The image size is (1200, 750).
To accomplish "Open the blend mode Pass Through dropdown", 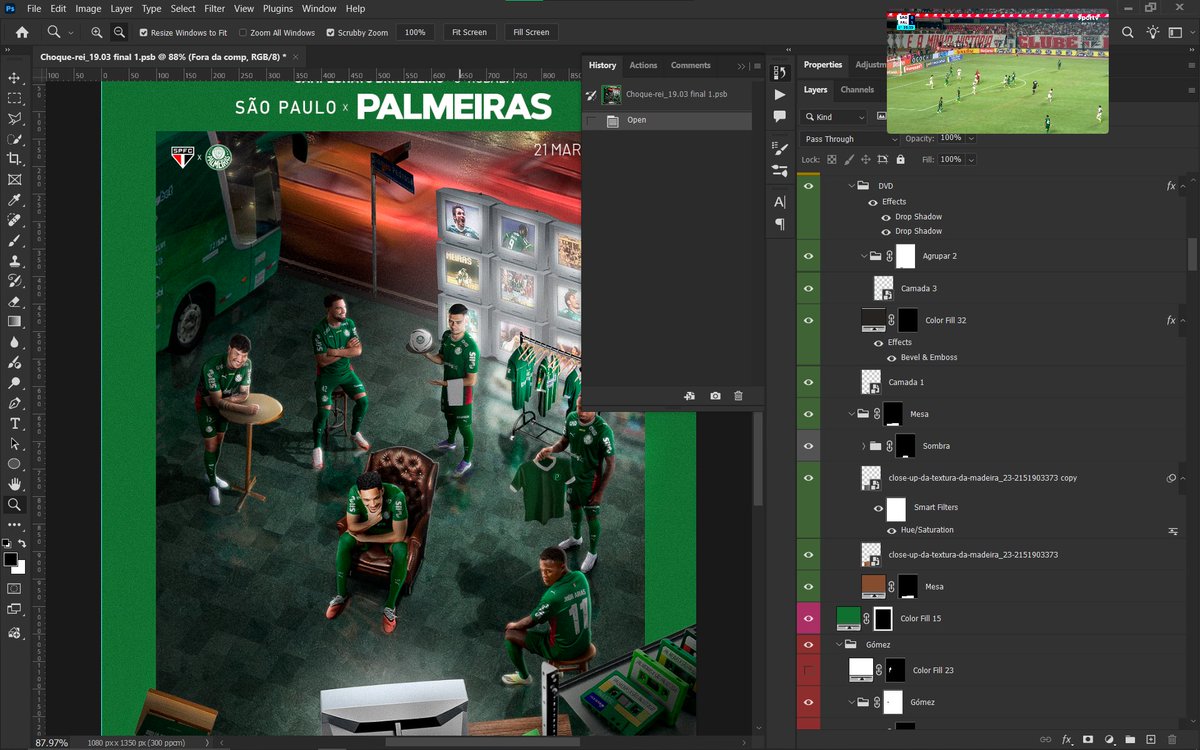I will click(x=851, y=139).
